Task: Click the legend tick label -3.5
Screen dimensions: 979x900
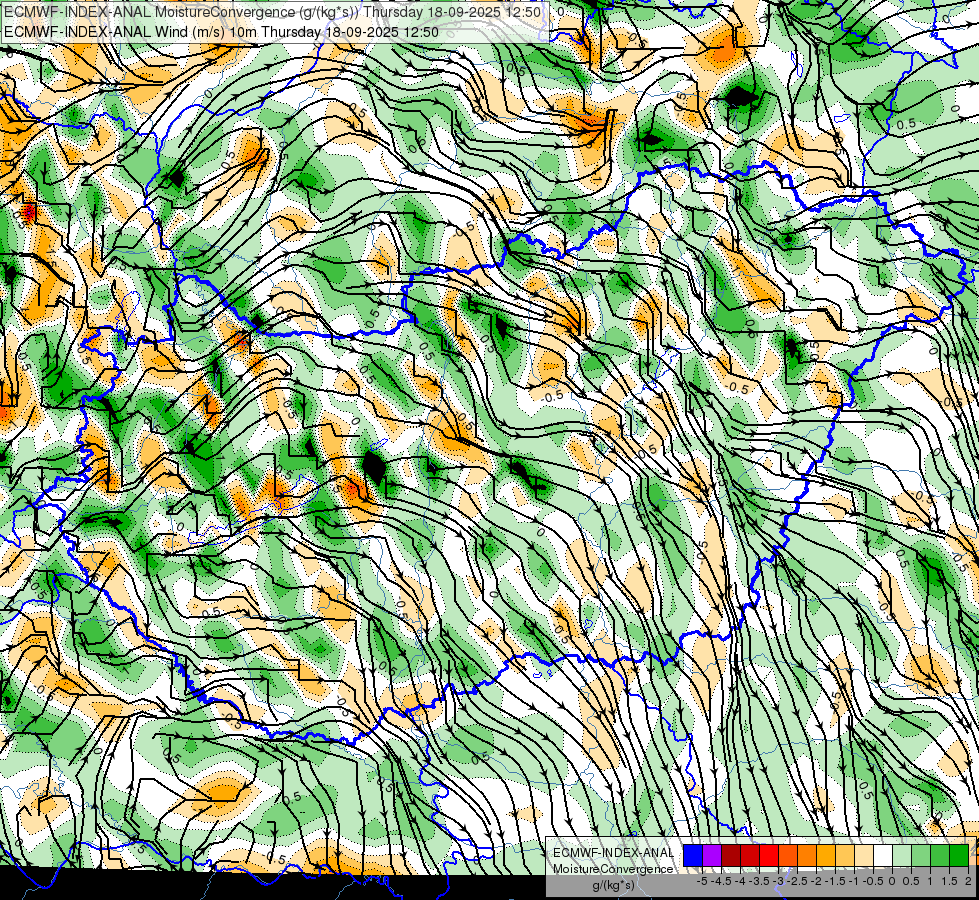Action: click(x=760, y=881)
